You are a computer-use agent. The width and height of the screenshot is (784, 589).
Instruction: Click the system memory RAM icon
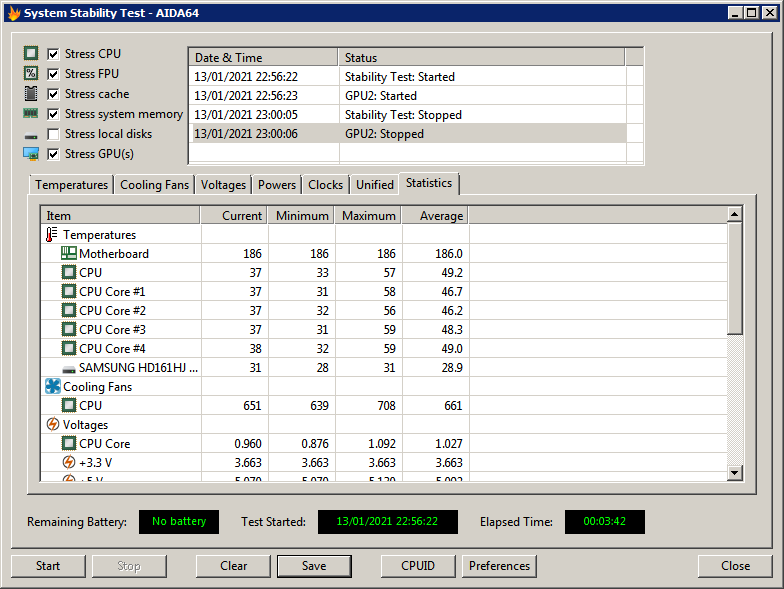[30, 114]
